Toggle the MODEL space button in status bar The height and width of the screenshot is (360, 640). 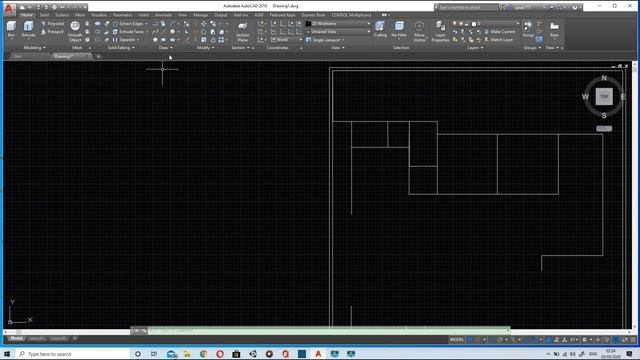456,340
